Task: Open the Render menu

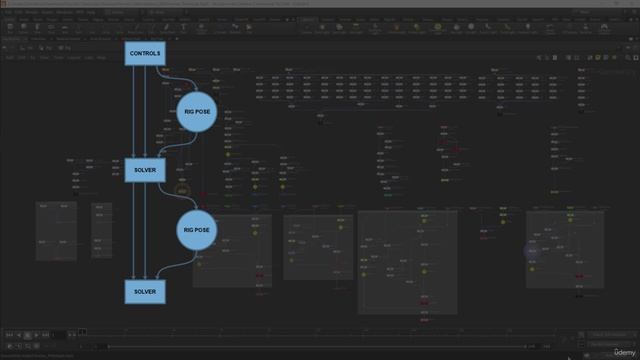Action: (31, 12)
